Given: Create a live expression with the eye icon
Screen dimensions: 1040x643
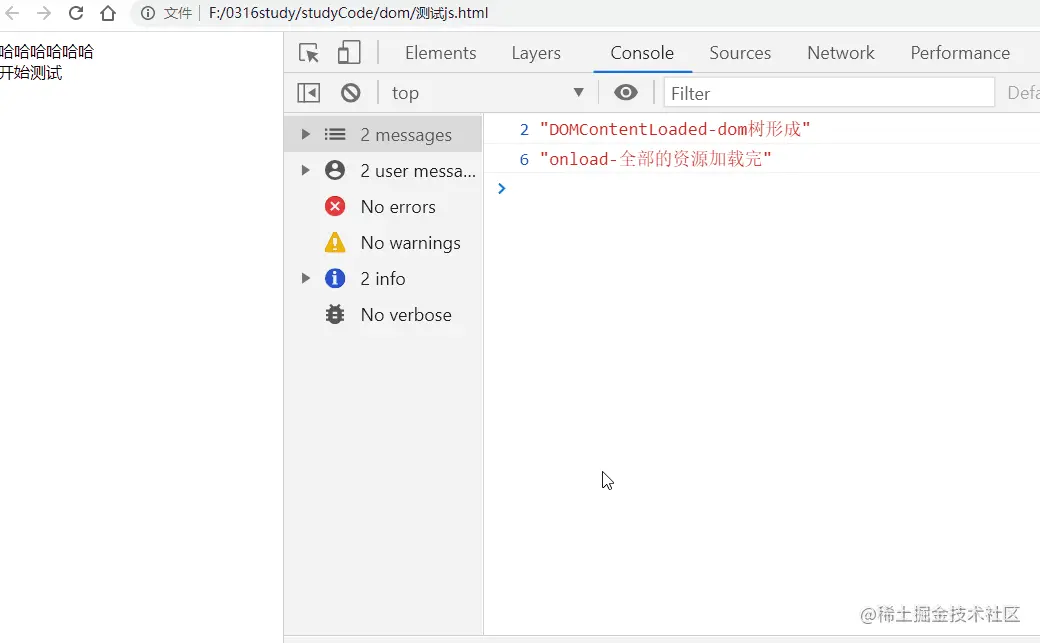Looking at the screenshot, I should coord(626,92).
